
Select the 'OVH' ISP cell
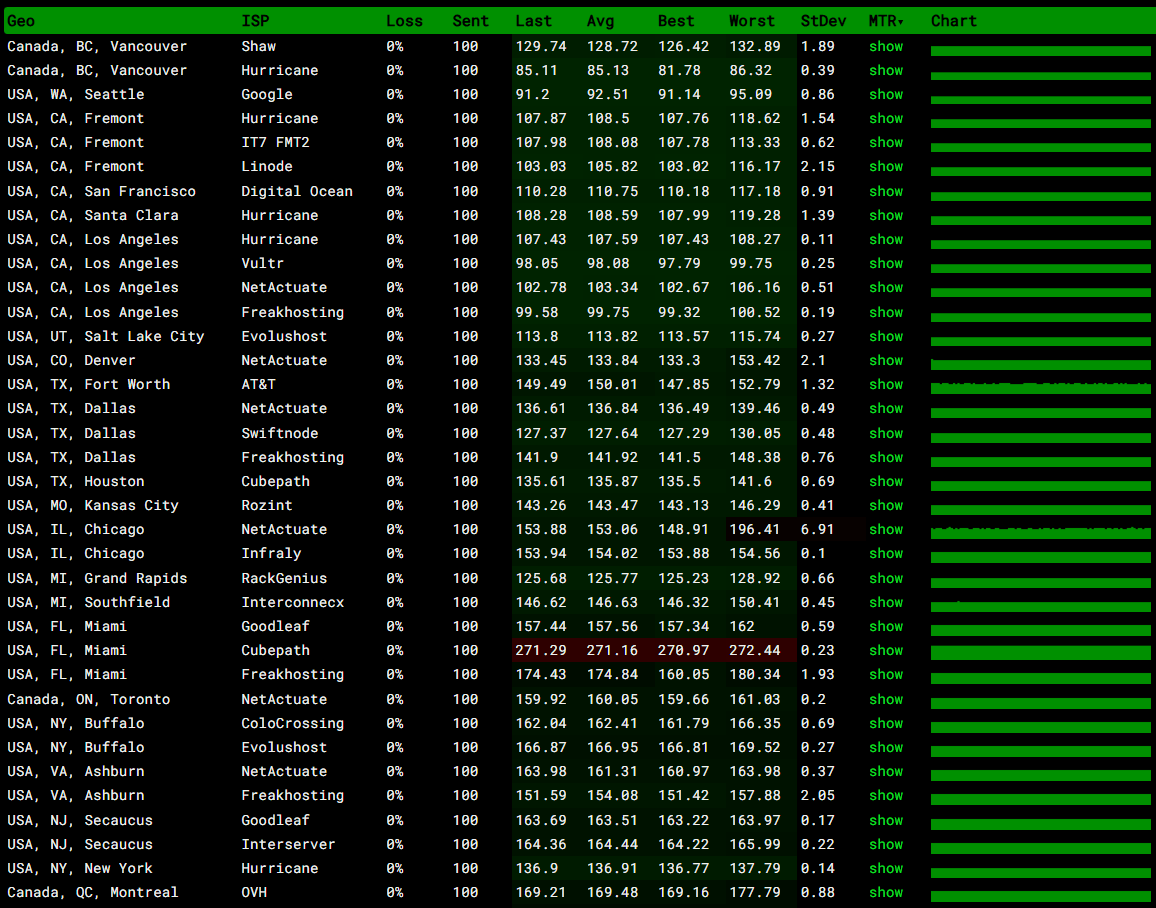pyautogui.click(x=254, y=893)
